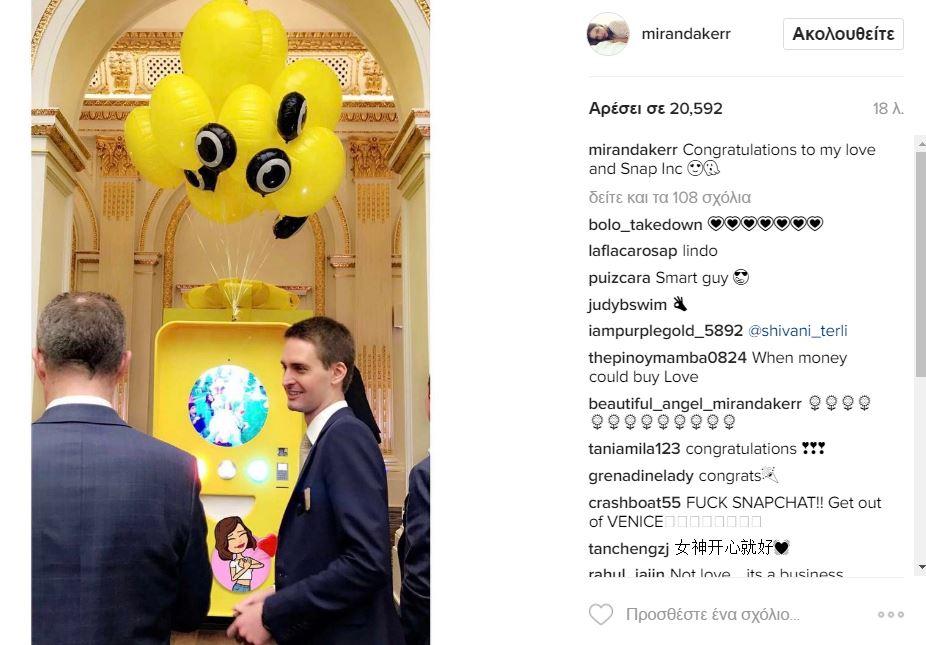Screen dimensions: 926x645
Task: Open mirandakerr username in caption
Action: tap(633, 150)
